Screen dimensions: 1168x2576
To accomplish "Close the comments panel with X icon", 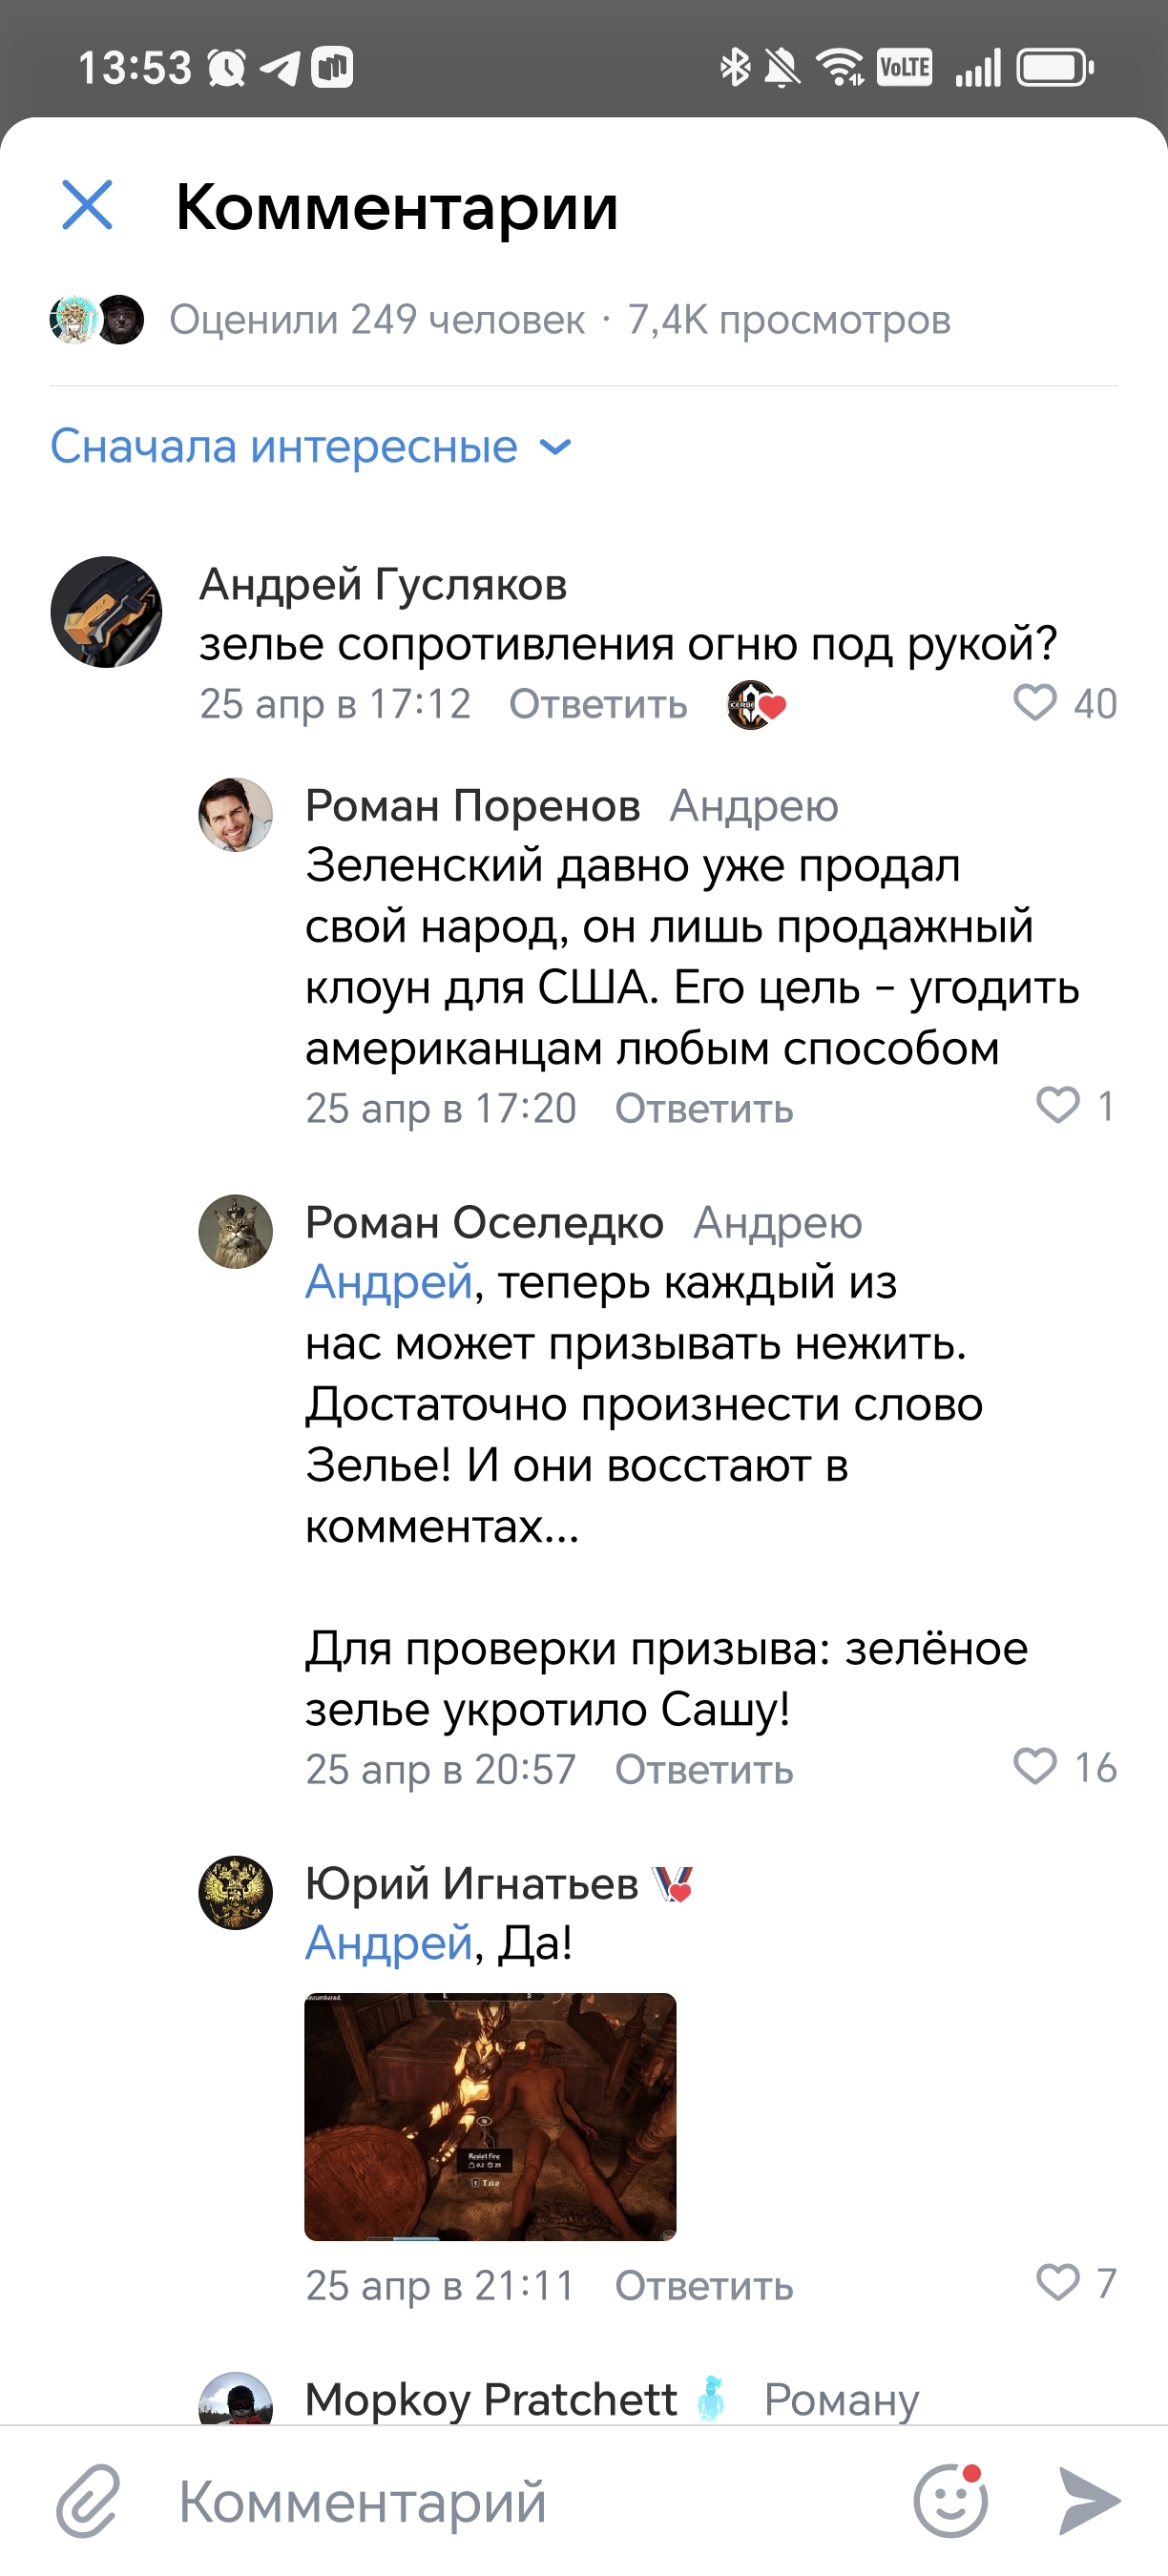I will click(87, 205).
